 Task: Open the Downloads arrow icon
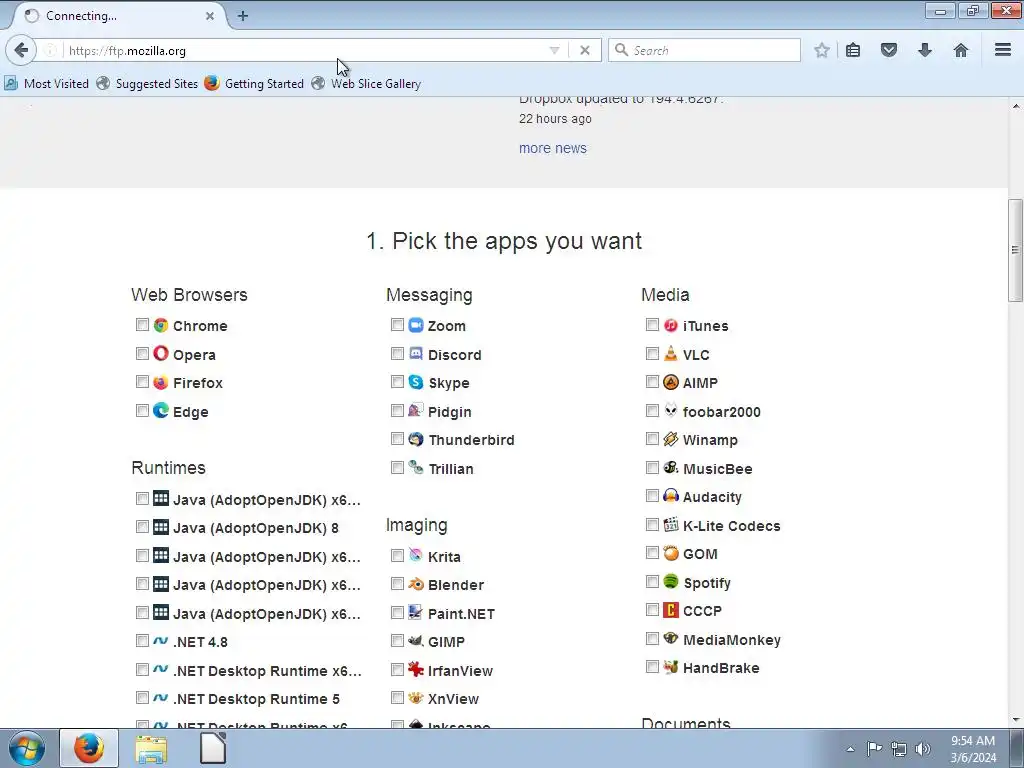pyautogui.click(x=925, y=50)
